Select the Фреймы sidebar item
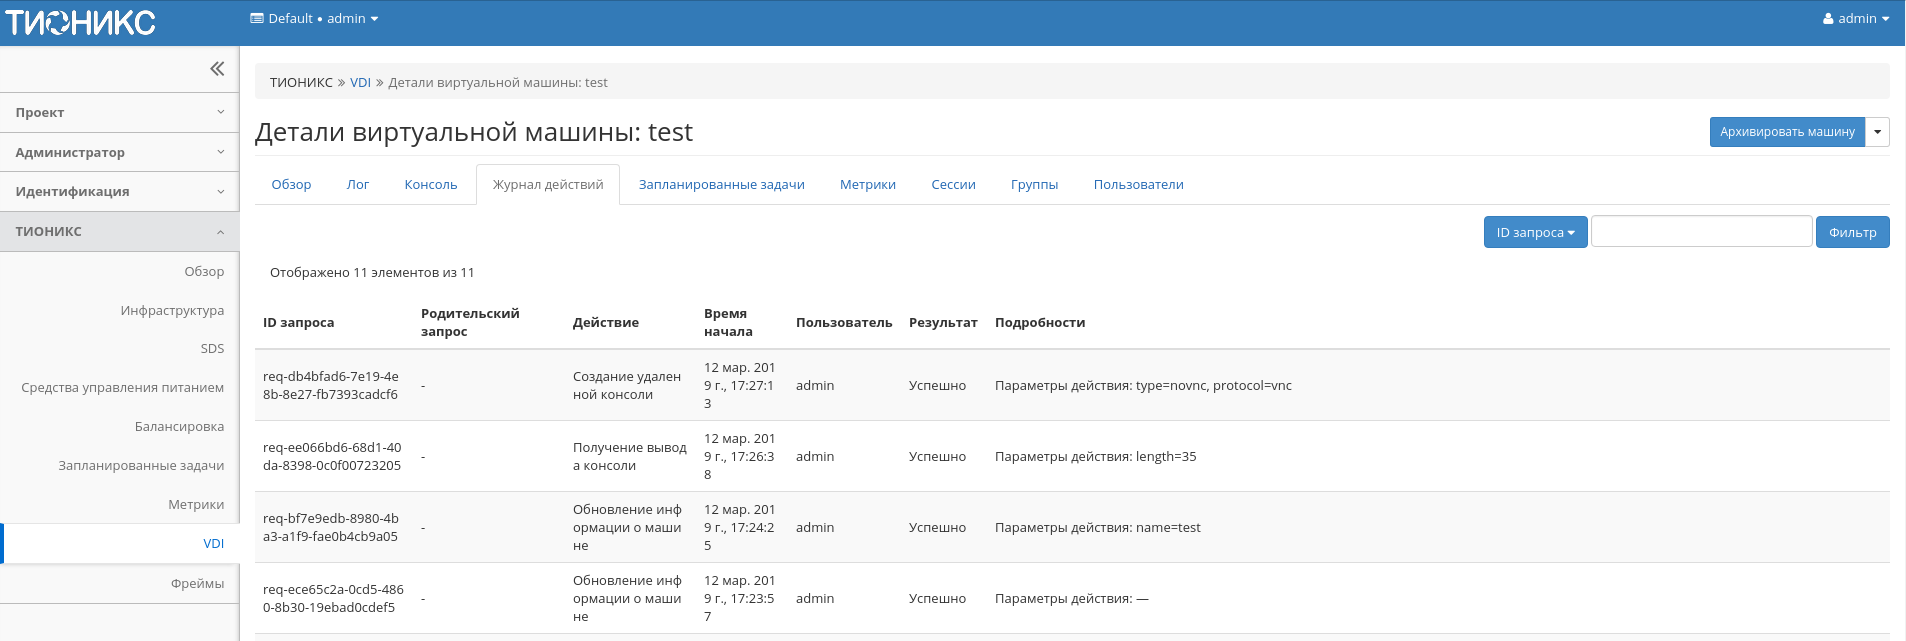The height and width of the screenshot is (641, 1906). click(197, 584)
